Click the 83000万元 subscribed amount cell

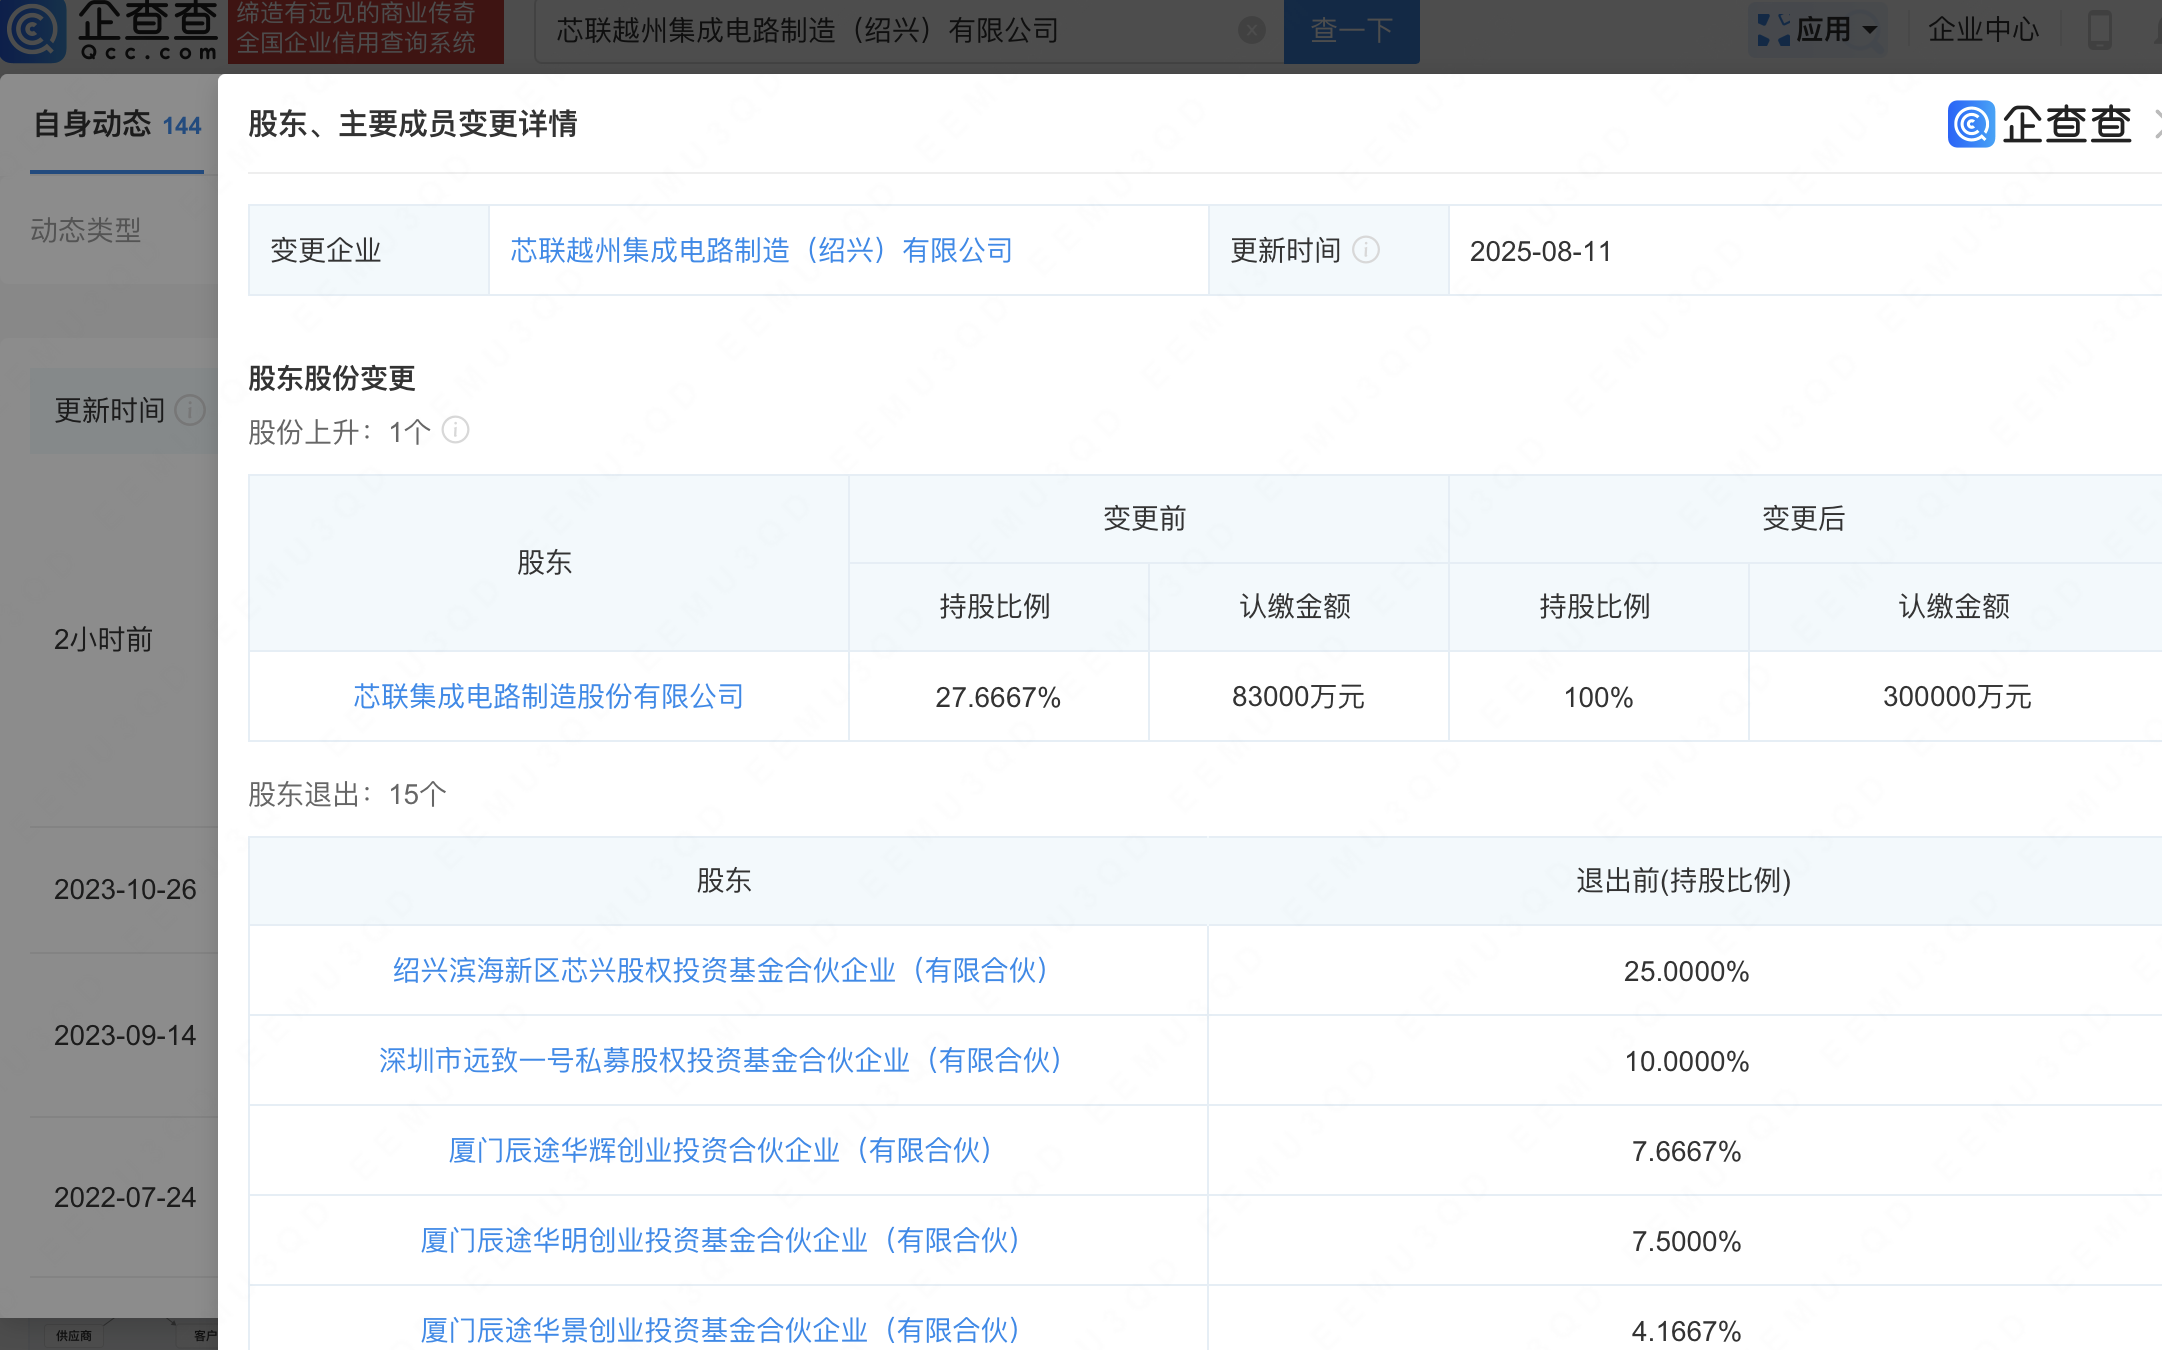[1298, 697]
